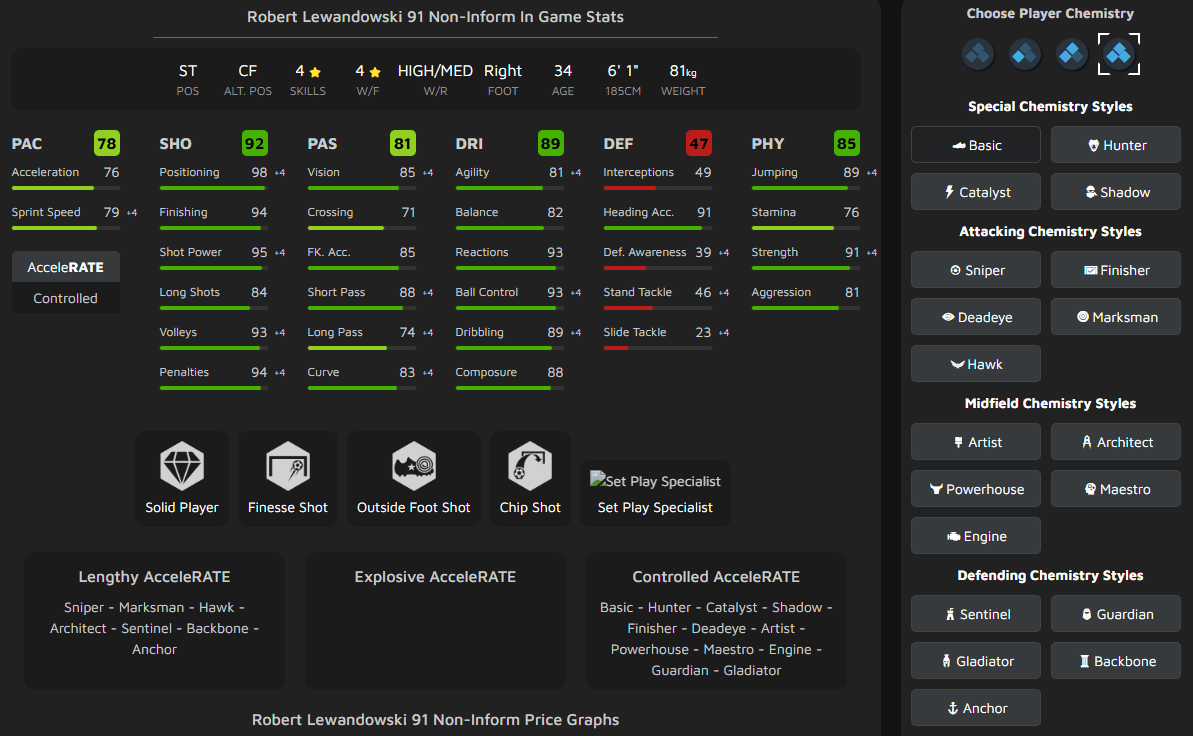Click the Gladiator defending style button
Viewport: 1193px width, 736px height.
click(975, 660)
